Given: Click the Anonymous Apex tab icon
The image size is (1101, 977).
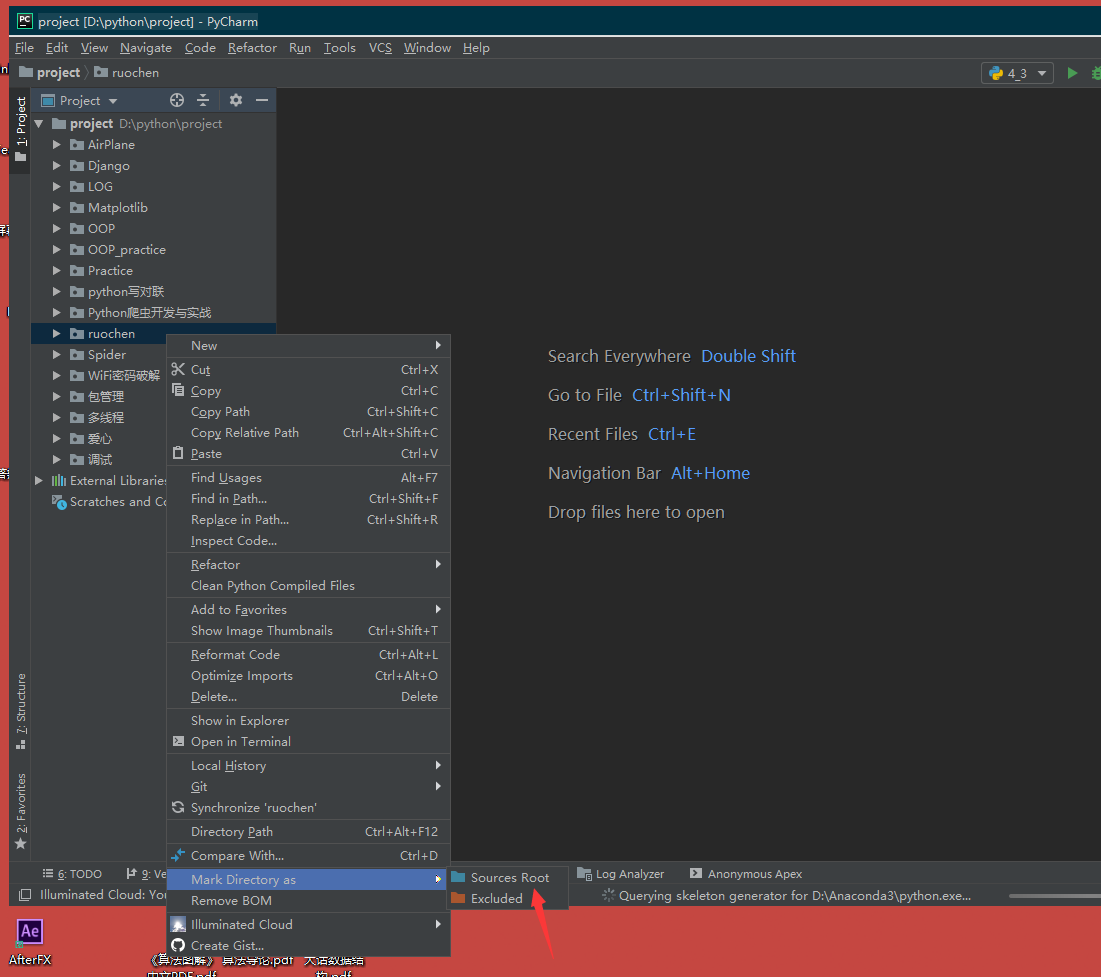Looking at the screenshot, I should coord(696,874).
